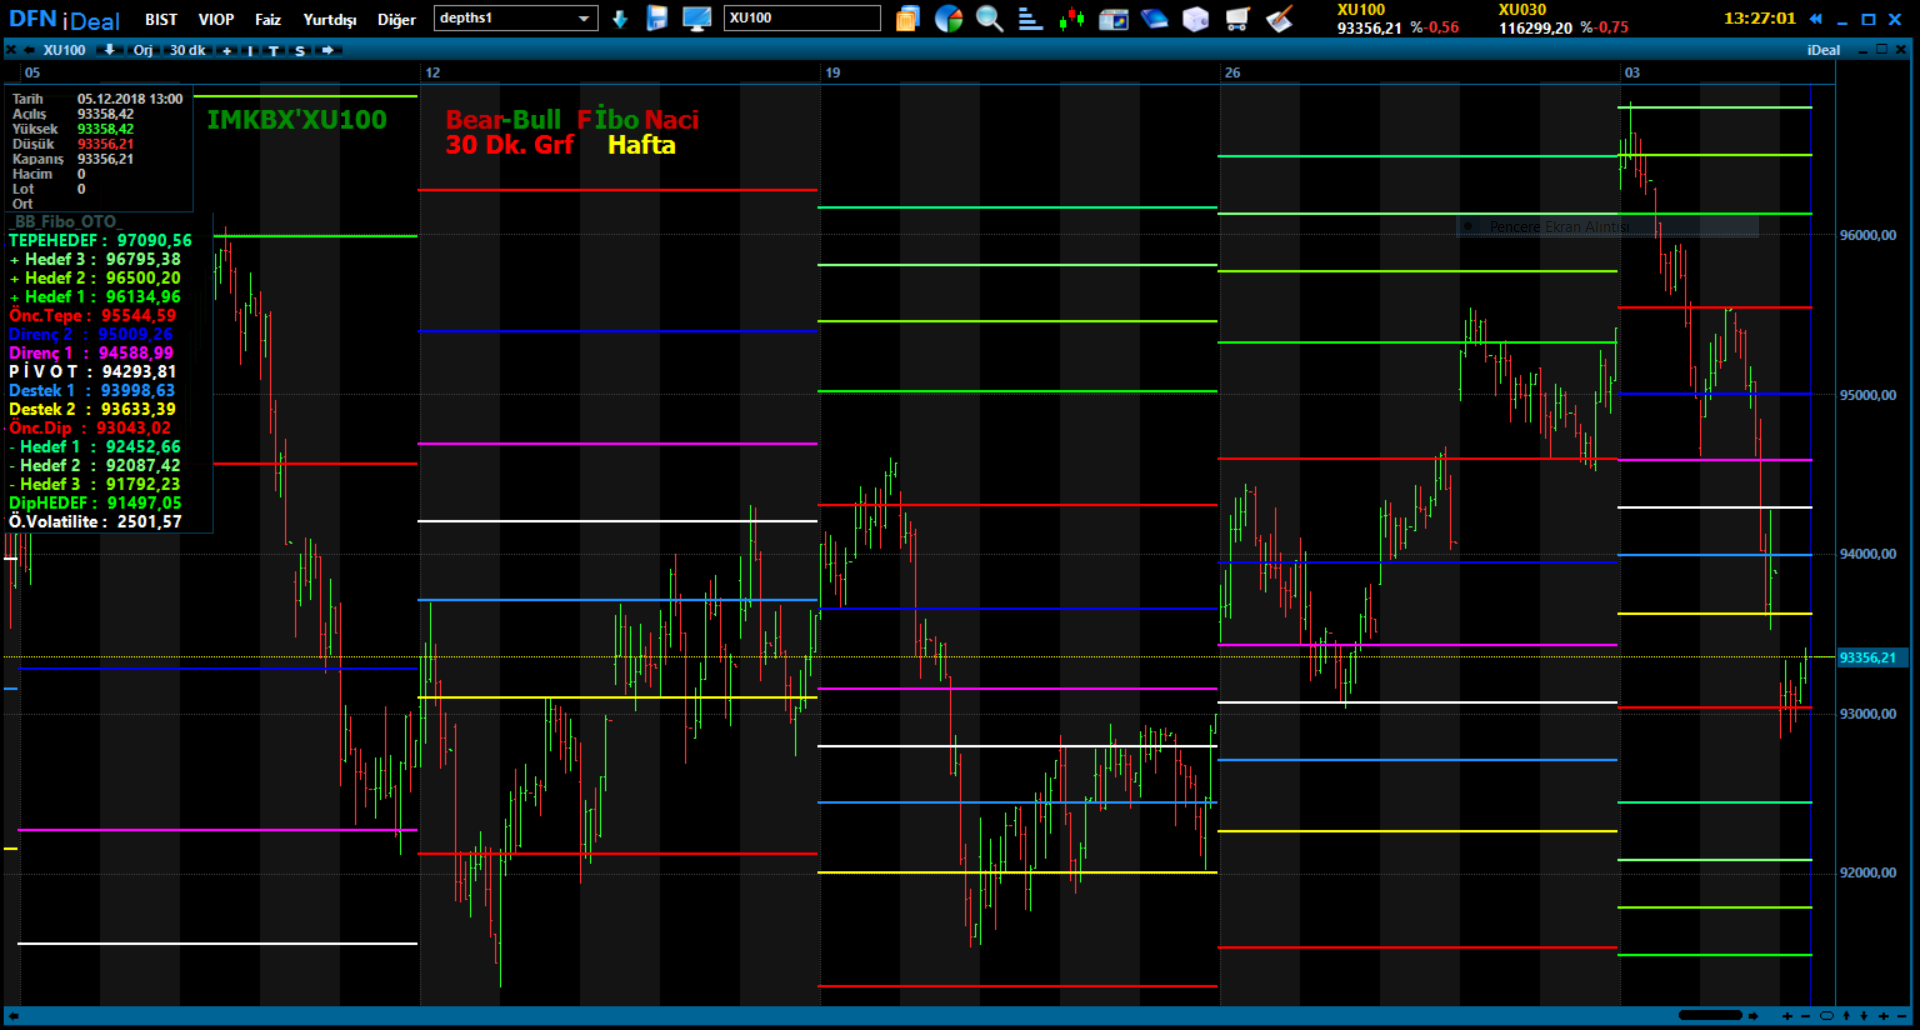Click down arrow button in chart toolbar
Viewport: 1920px width, 1030px height.
click(x=109, y=50)
